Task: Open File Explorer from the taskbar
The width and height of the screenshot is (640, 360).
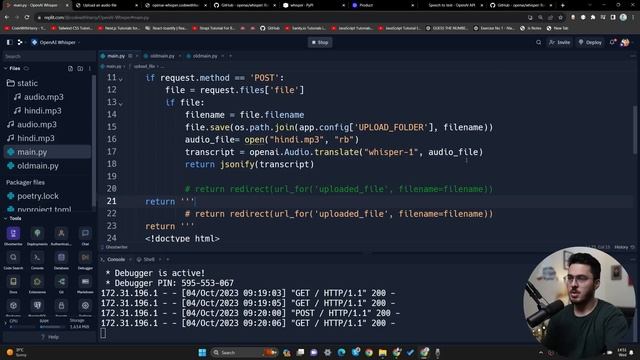Action: 382,353
